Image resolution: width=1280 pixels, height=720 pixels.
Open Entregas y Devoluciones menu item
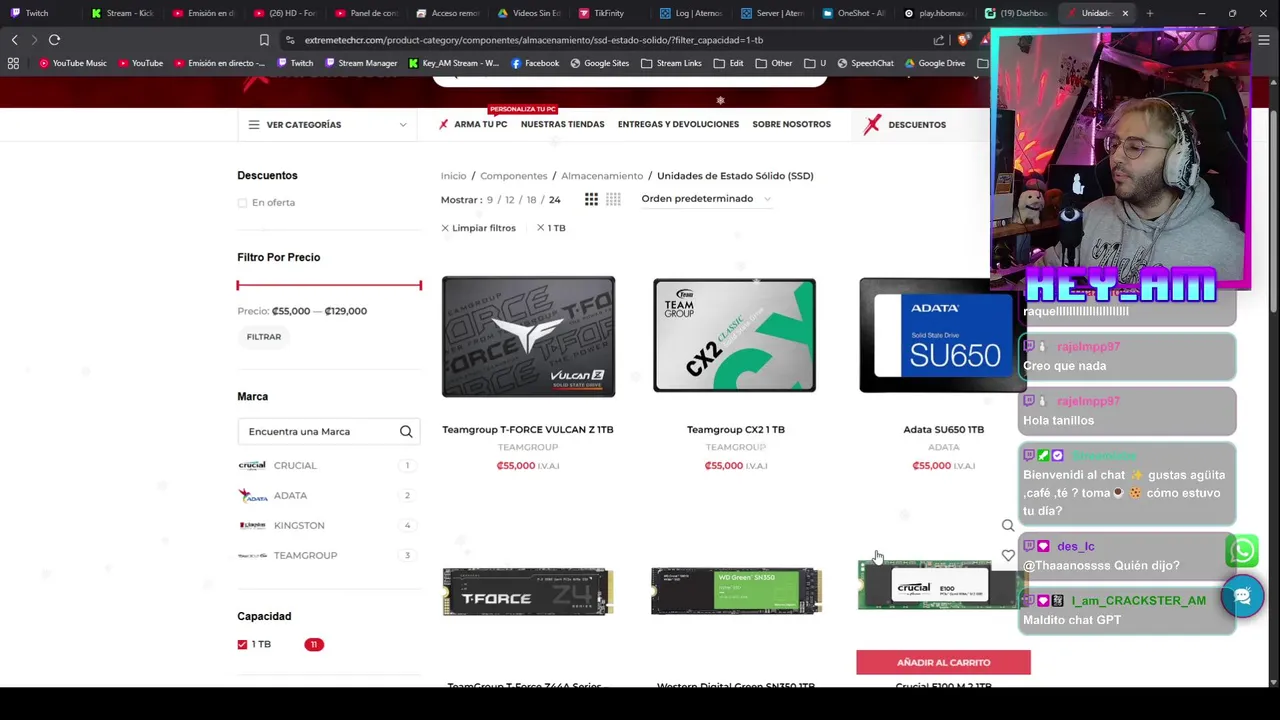tap(678, 124)
